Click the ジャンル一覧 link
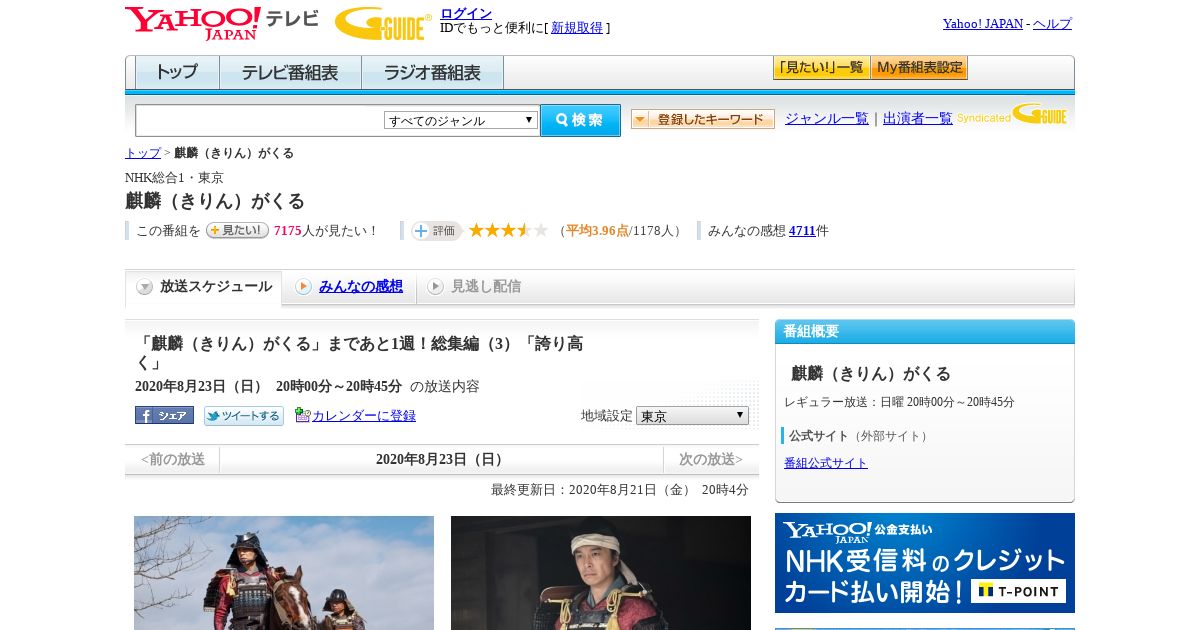Image resolution: width=1200 pixels, height=630 pixels. [x=827, y=119]
